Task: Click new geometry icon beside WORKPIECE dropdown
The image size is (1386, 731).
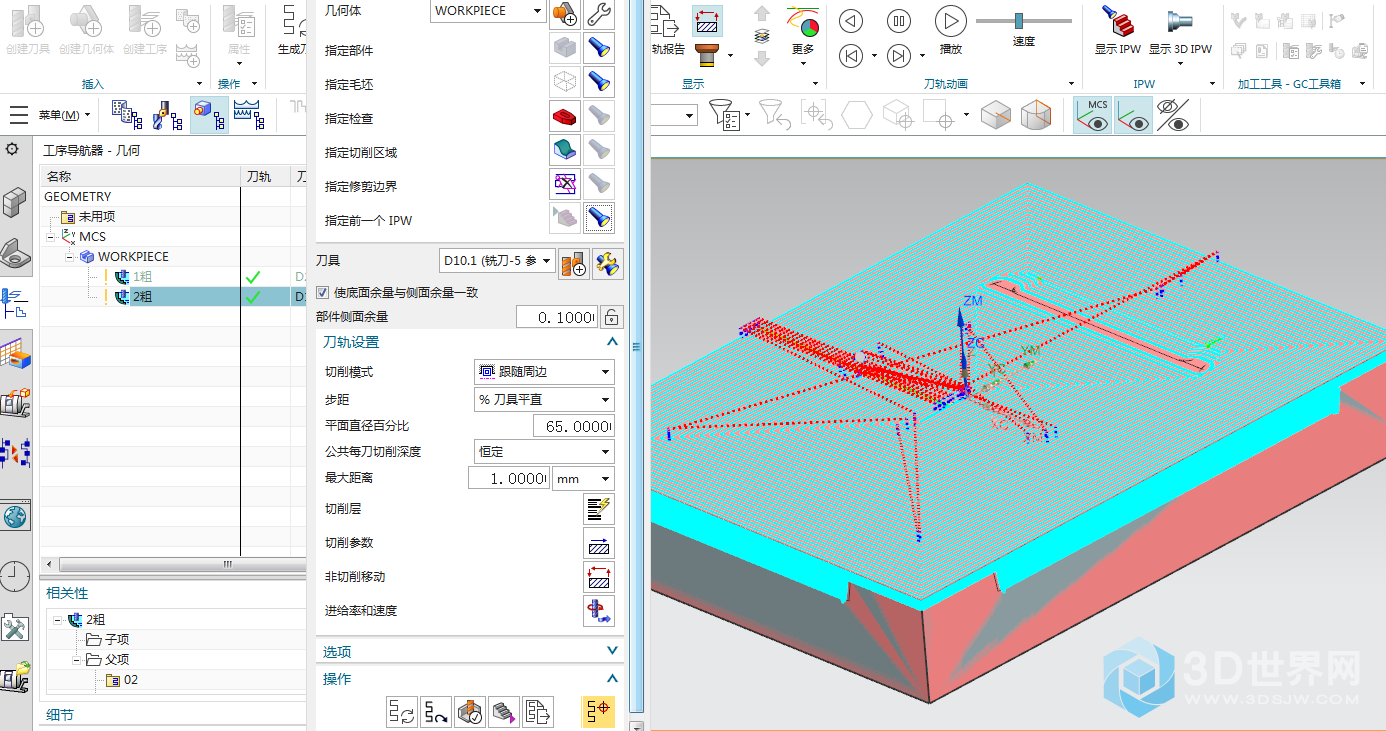Action: click(x=566, y=12)
